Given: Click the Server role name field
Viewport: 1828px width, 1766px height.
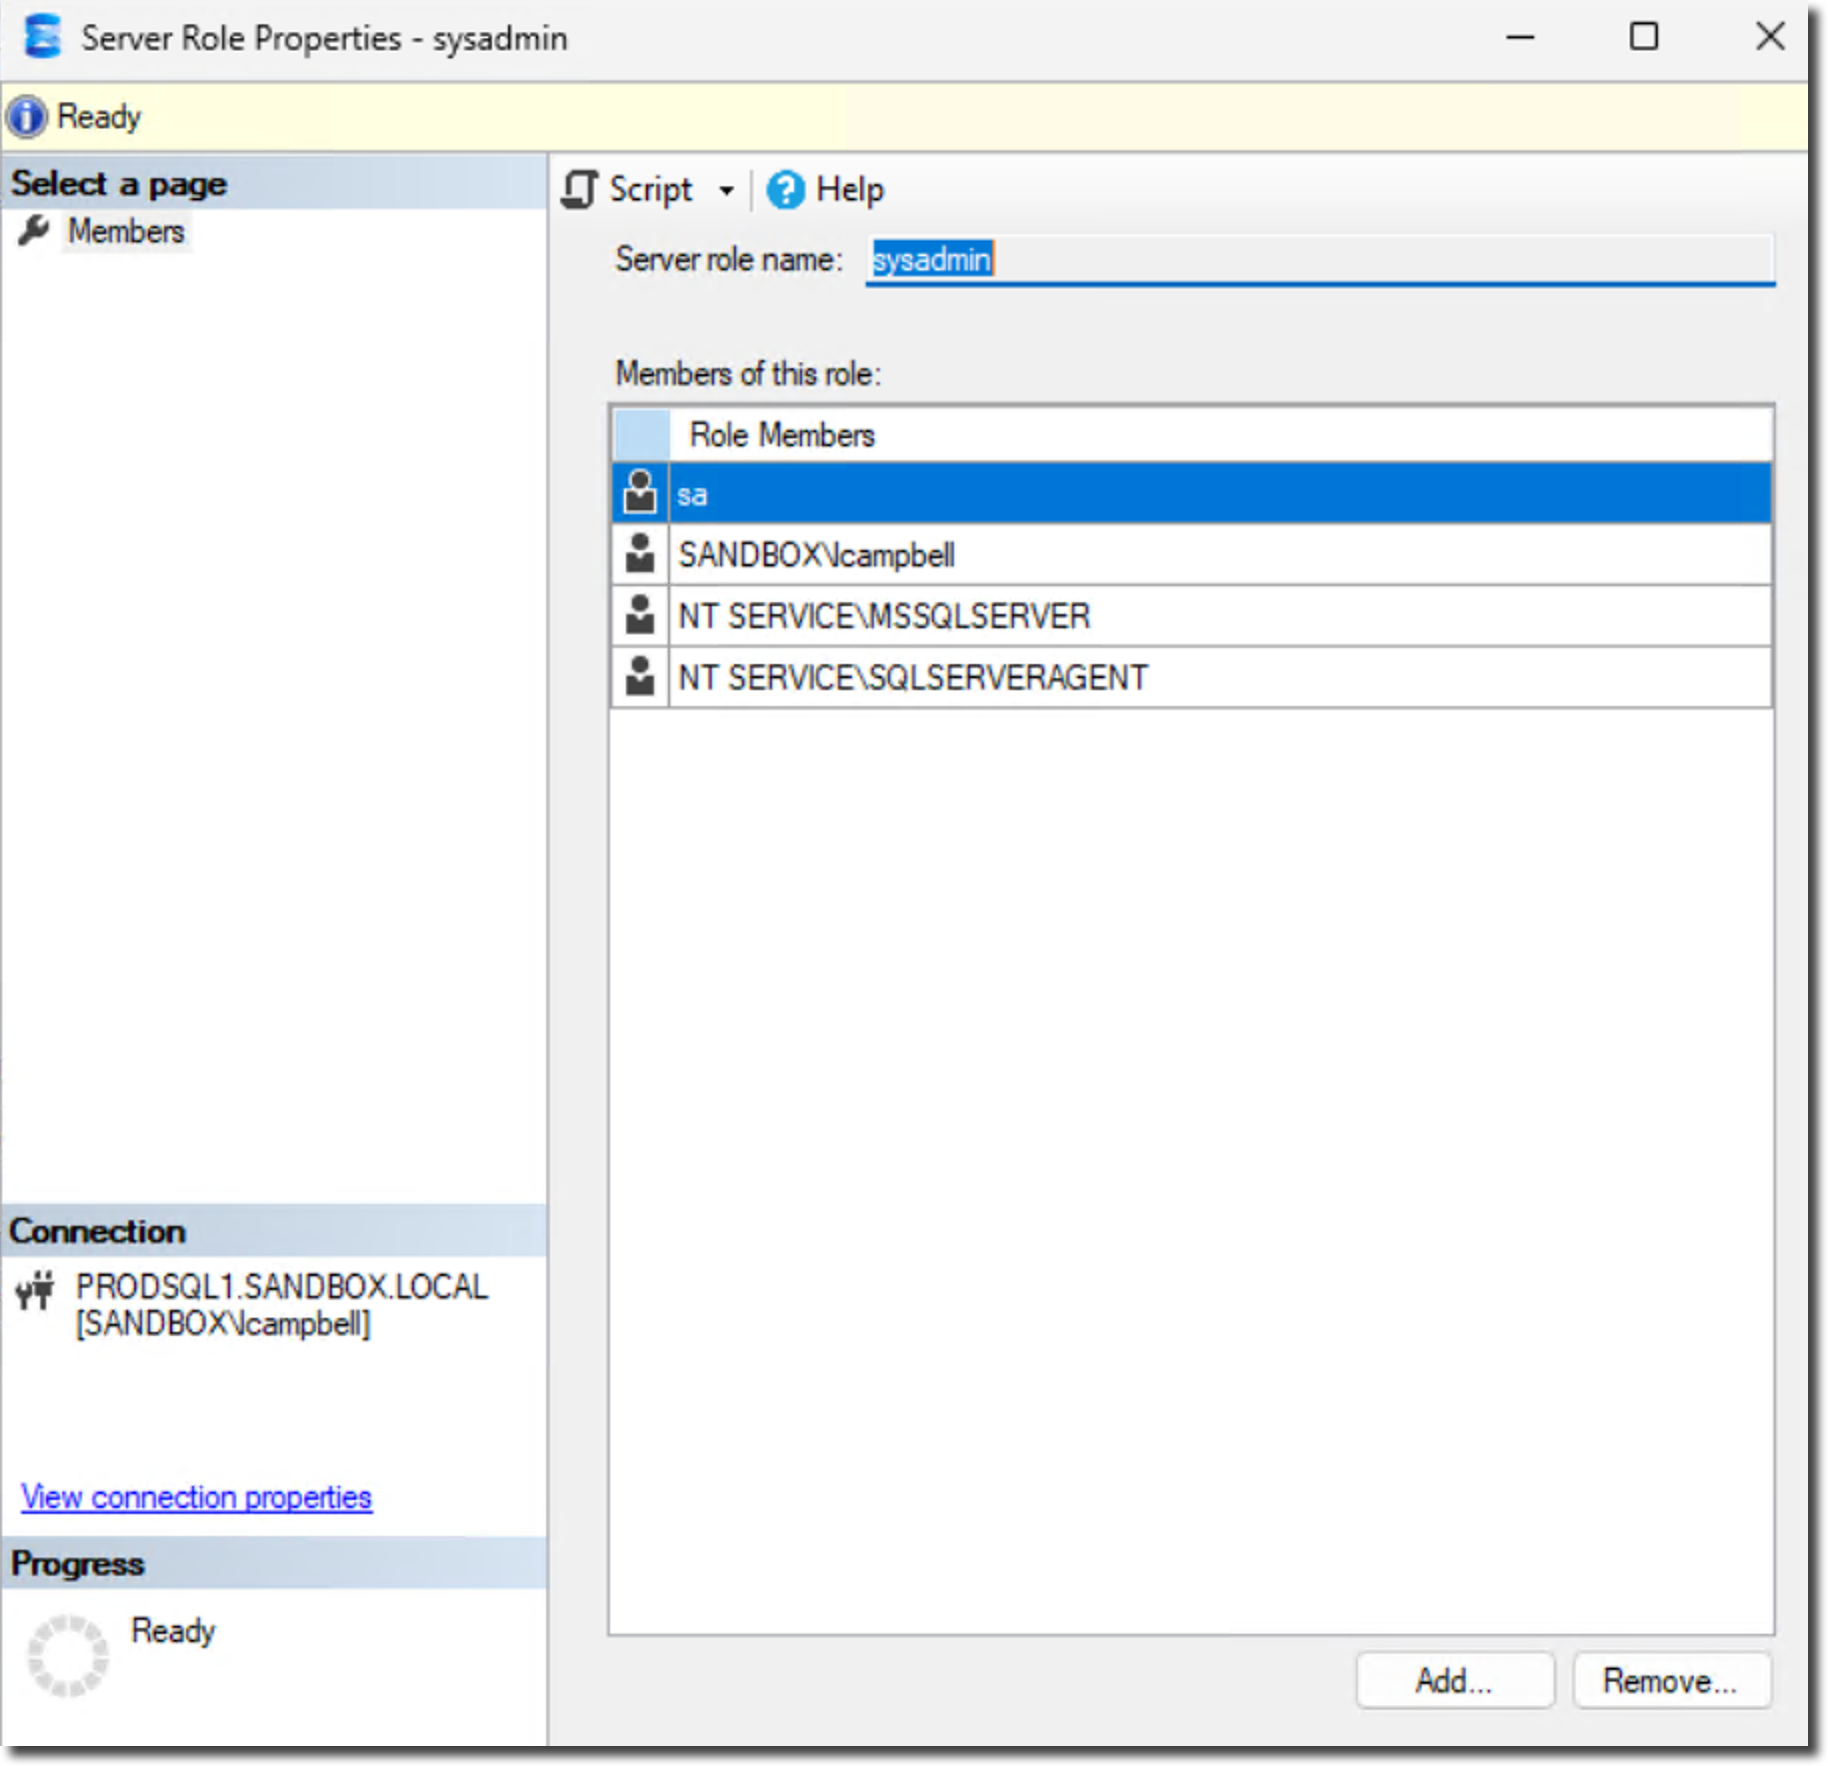Looking at the screenshot, I should pos(1320,260).
